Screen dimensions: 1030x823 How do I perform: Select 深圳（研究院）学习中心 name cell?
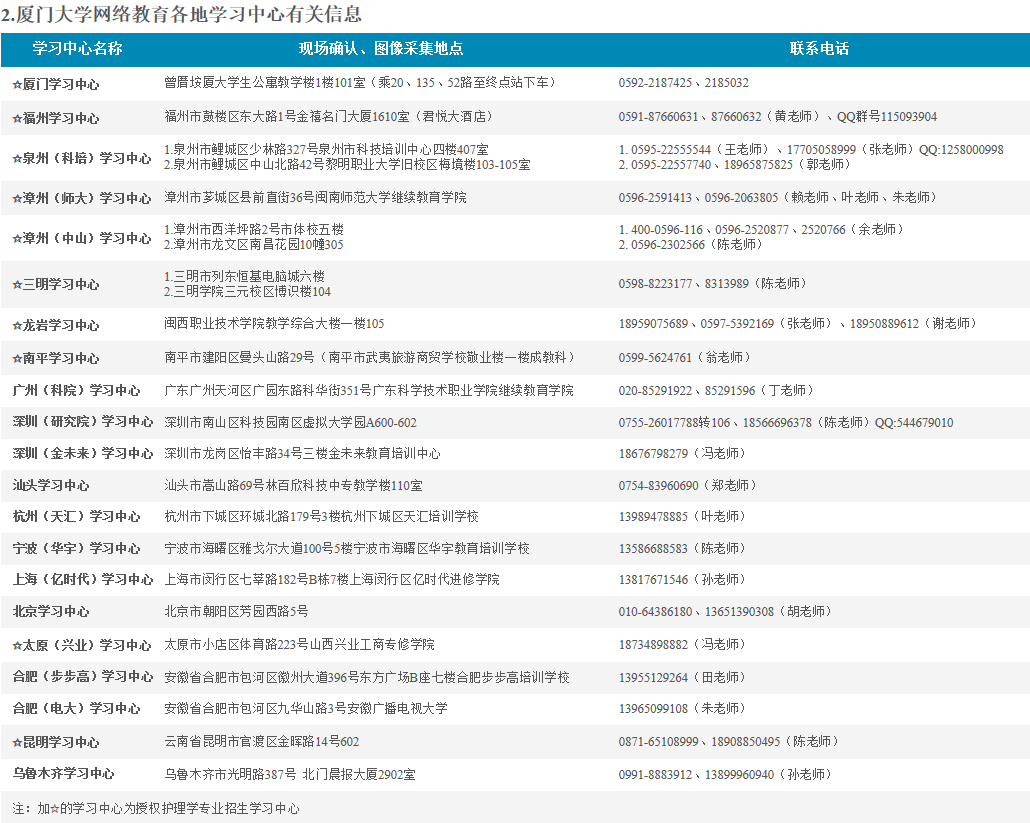coord(83,422)
